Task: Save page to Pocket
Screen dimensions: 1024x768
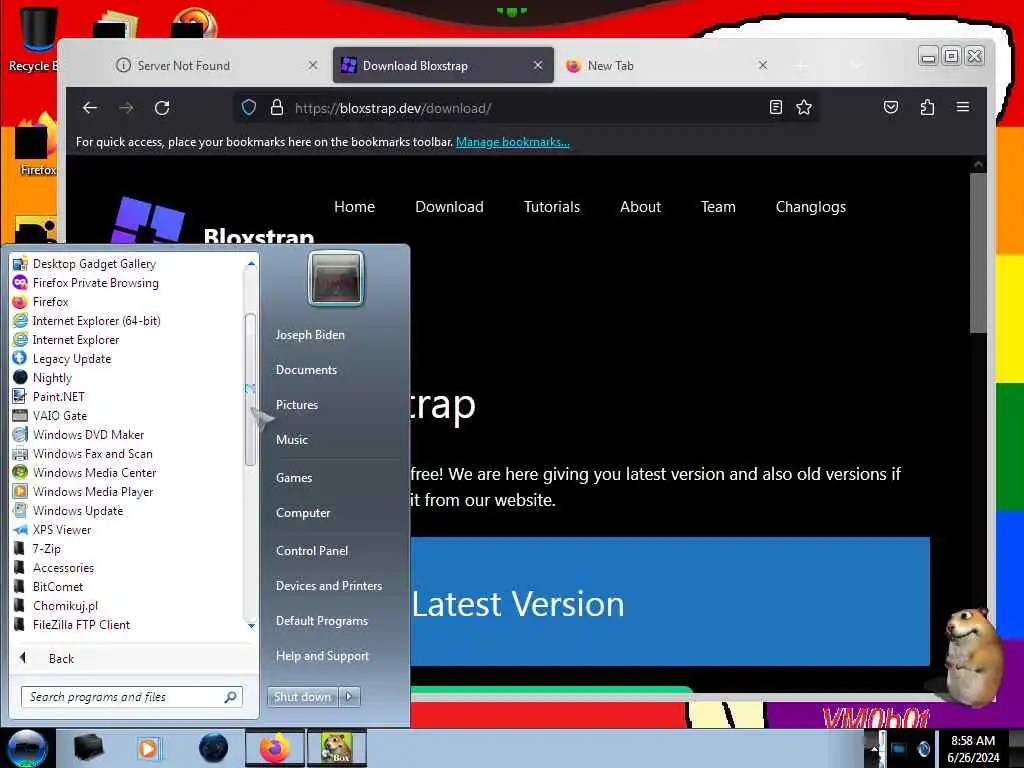Action: [x=891, y=107]
